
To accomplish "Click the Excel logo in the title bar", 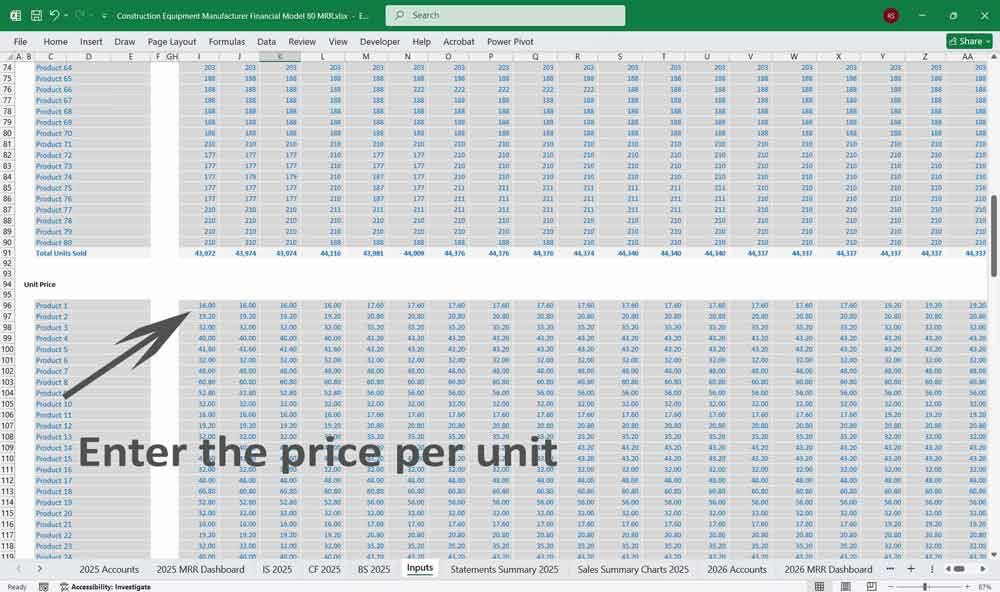I will pos(14,15).
